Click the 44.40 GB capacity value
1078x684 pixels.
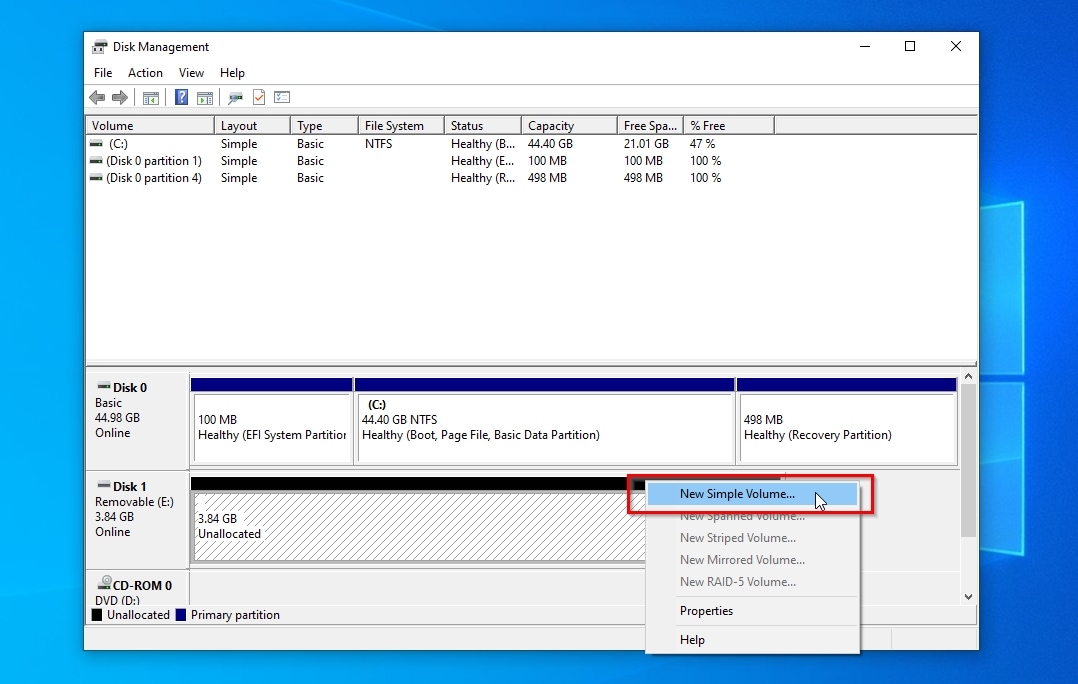pos(550,144)
